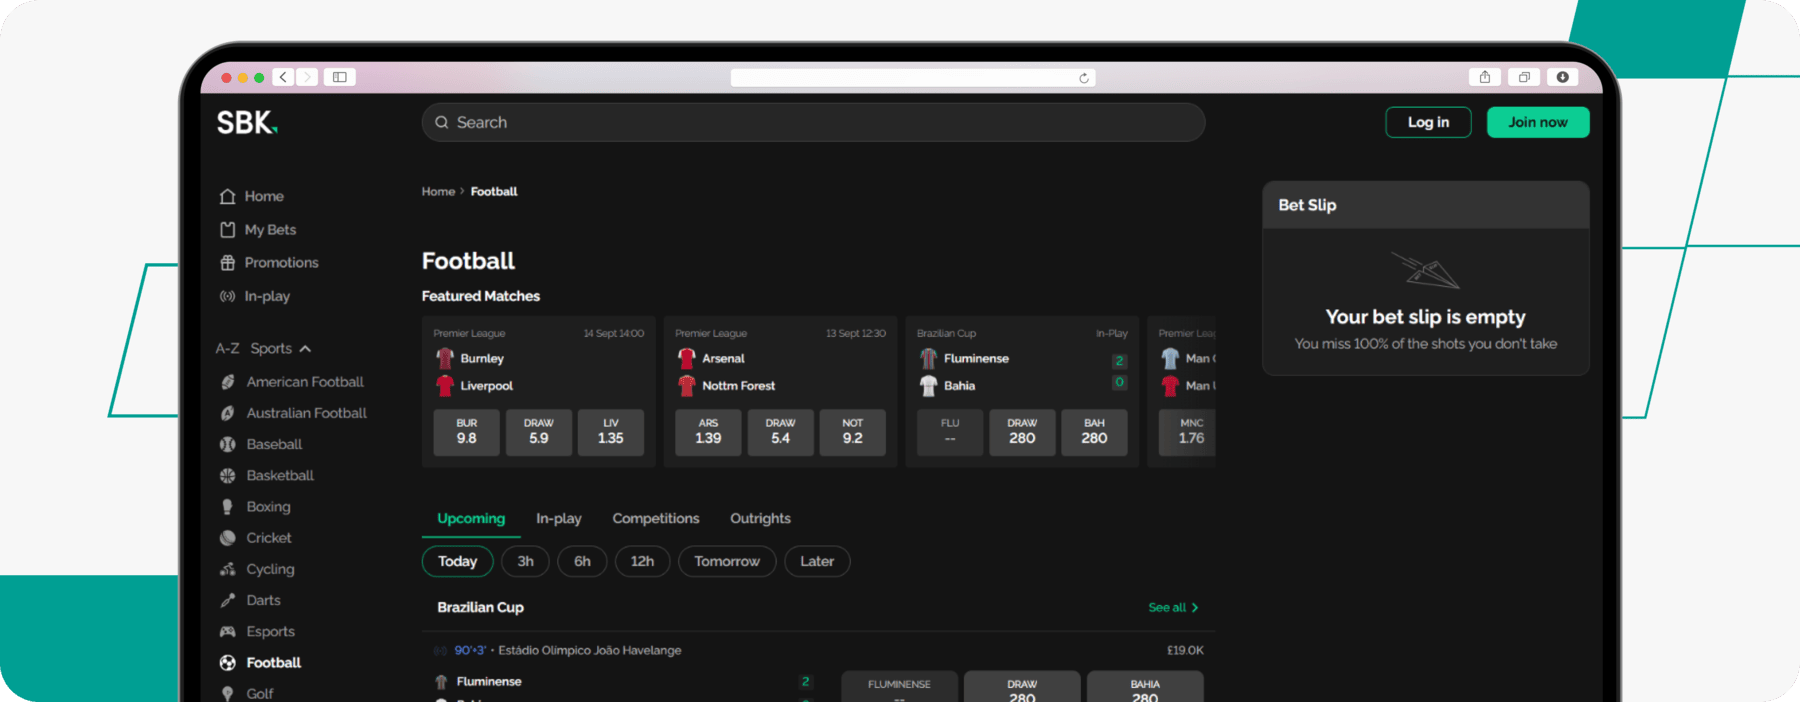Viewport: 1800px width, 702px height.
Task: Click in the Search field
Action: click(x=813, y=122)
